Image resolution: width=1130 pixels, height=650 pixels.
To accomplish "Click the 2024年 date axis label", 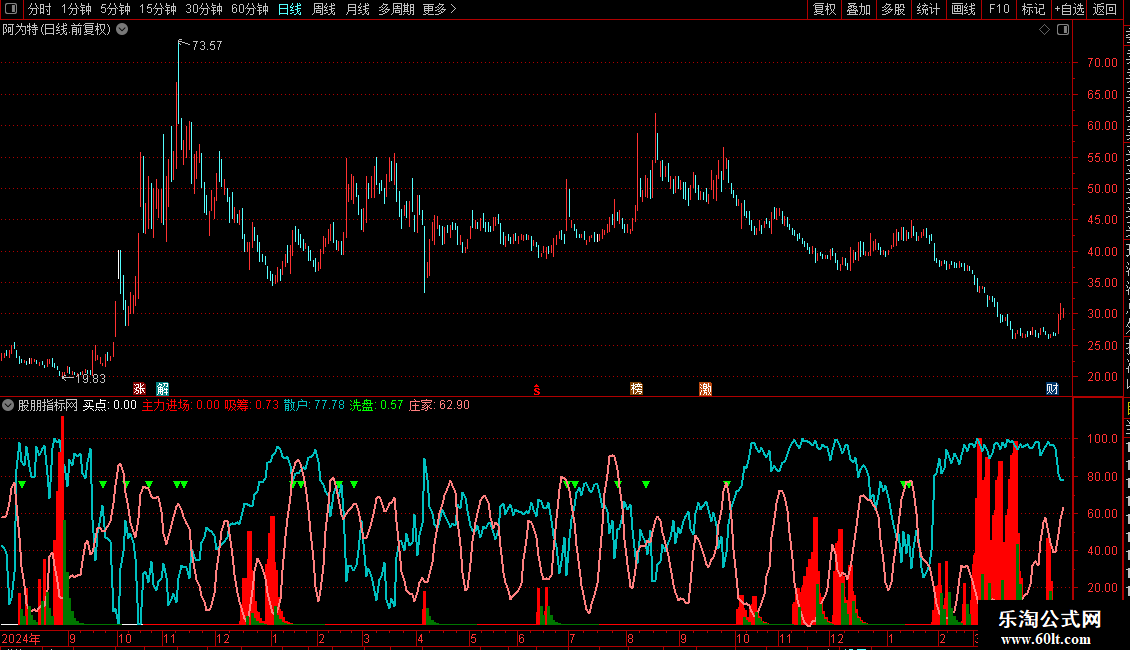I will coord(21,638).
